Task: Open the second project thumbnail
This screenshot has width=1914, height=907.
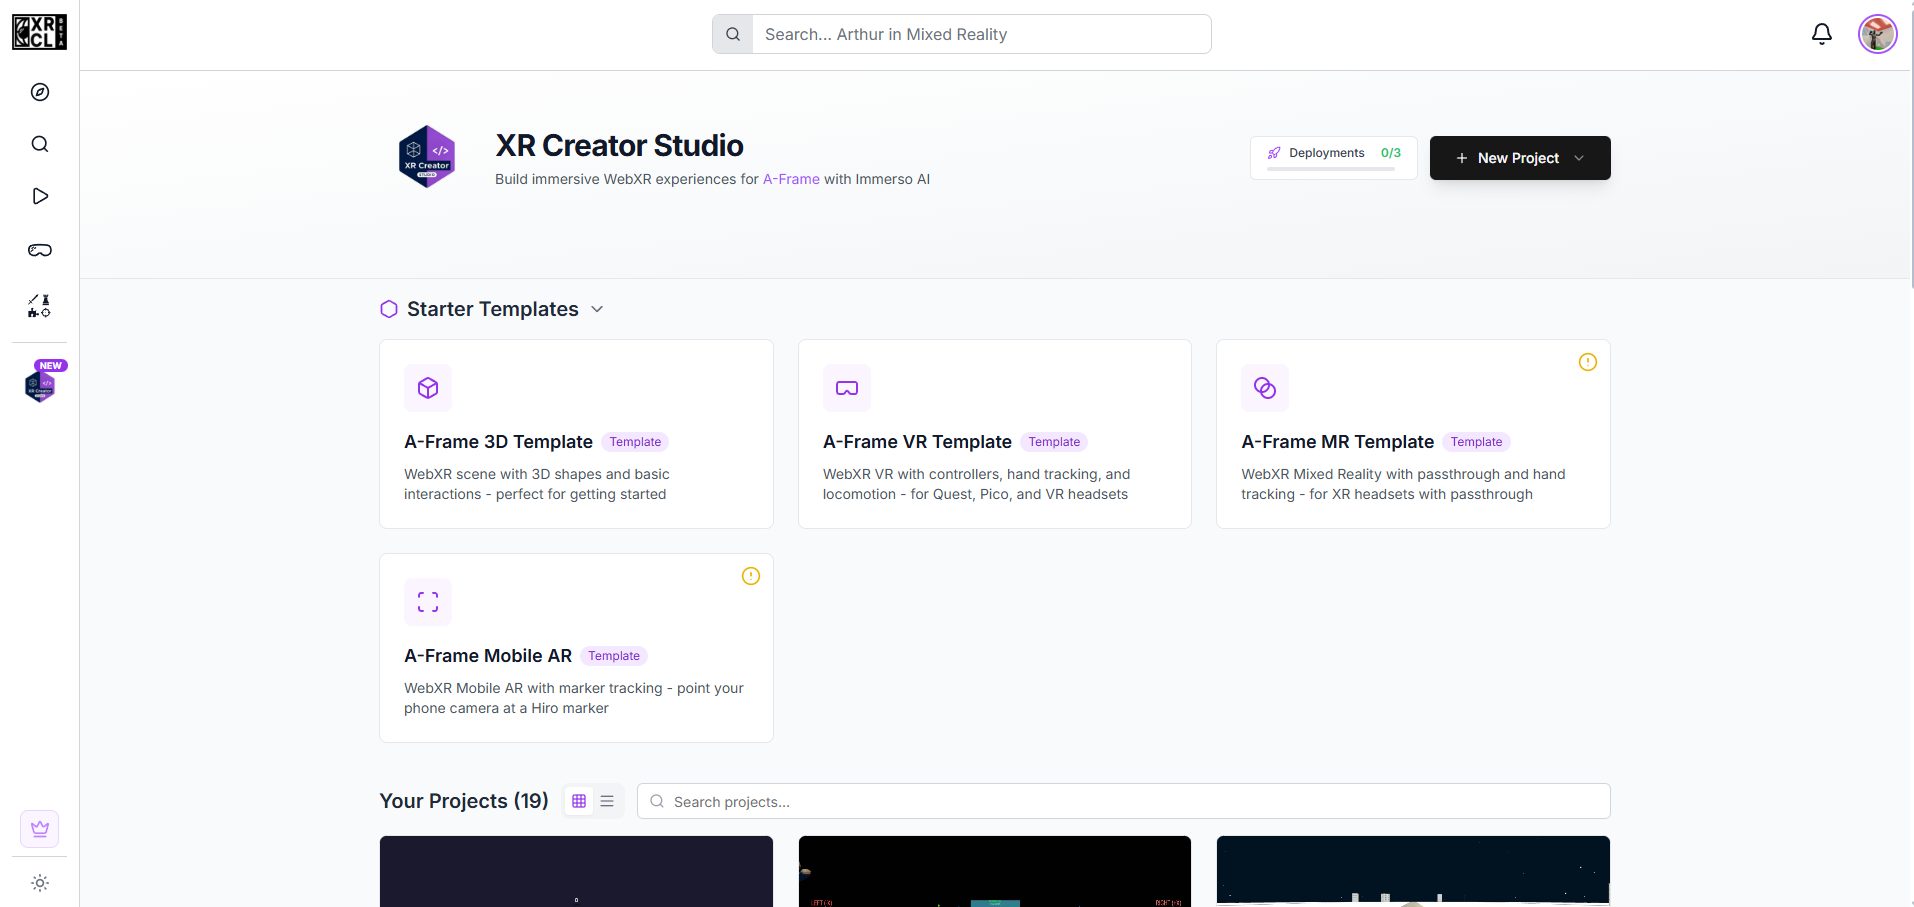Action: click(995, 871)
